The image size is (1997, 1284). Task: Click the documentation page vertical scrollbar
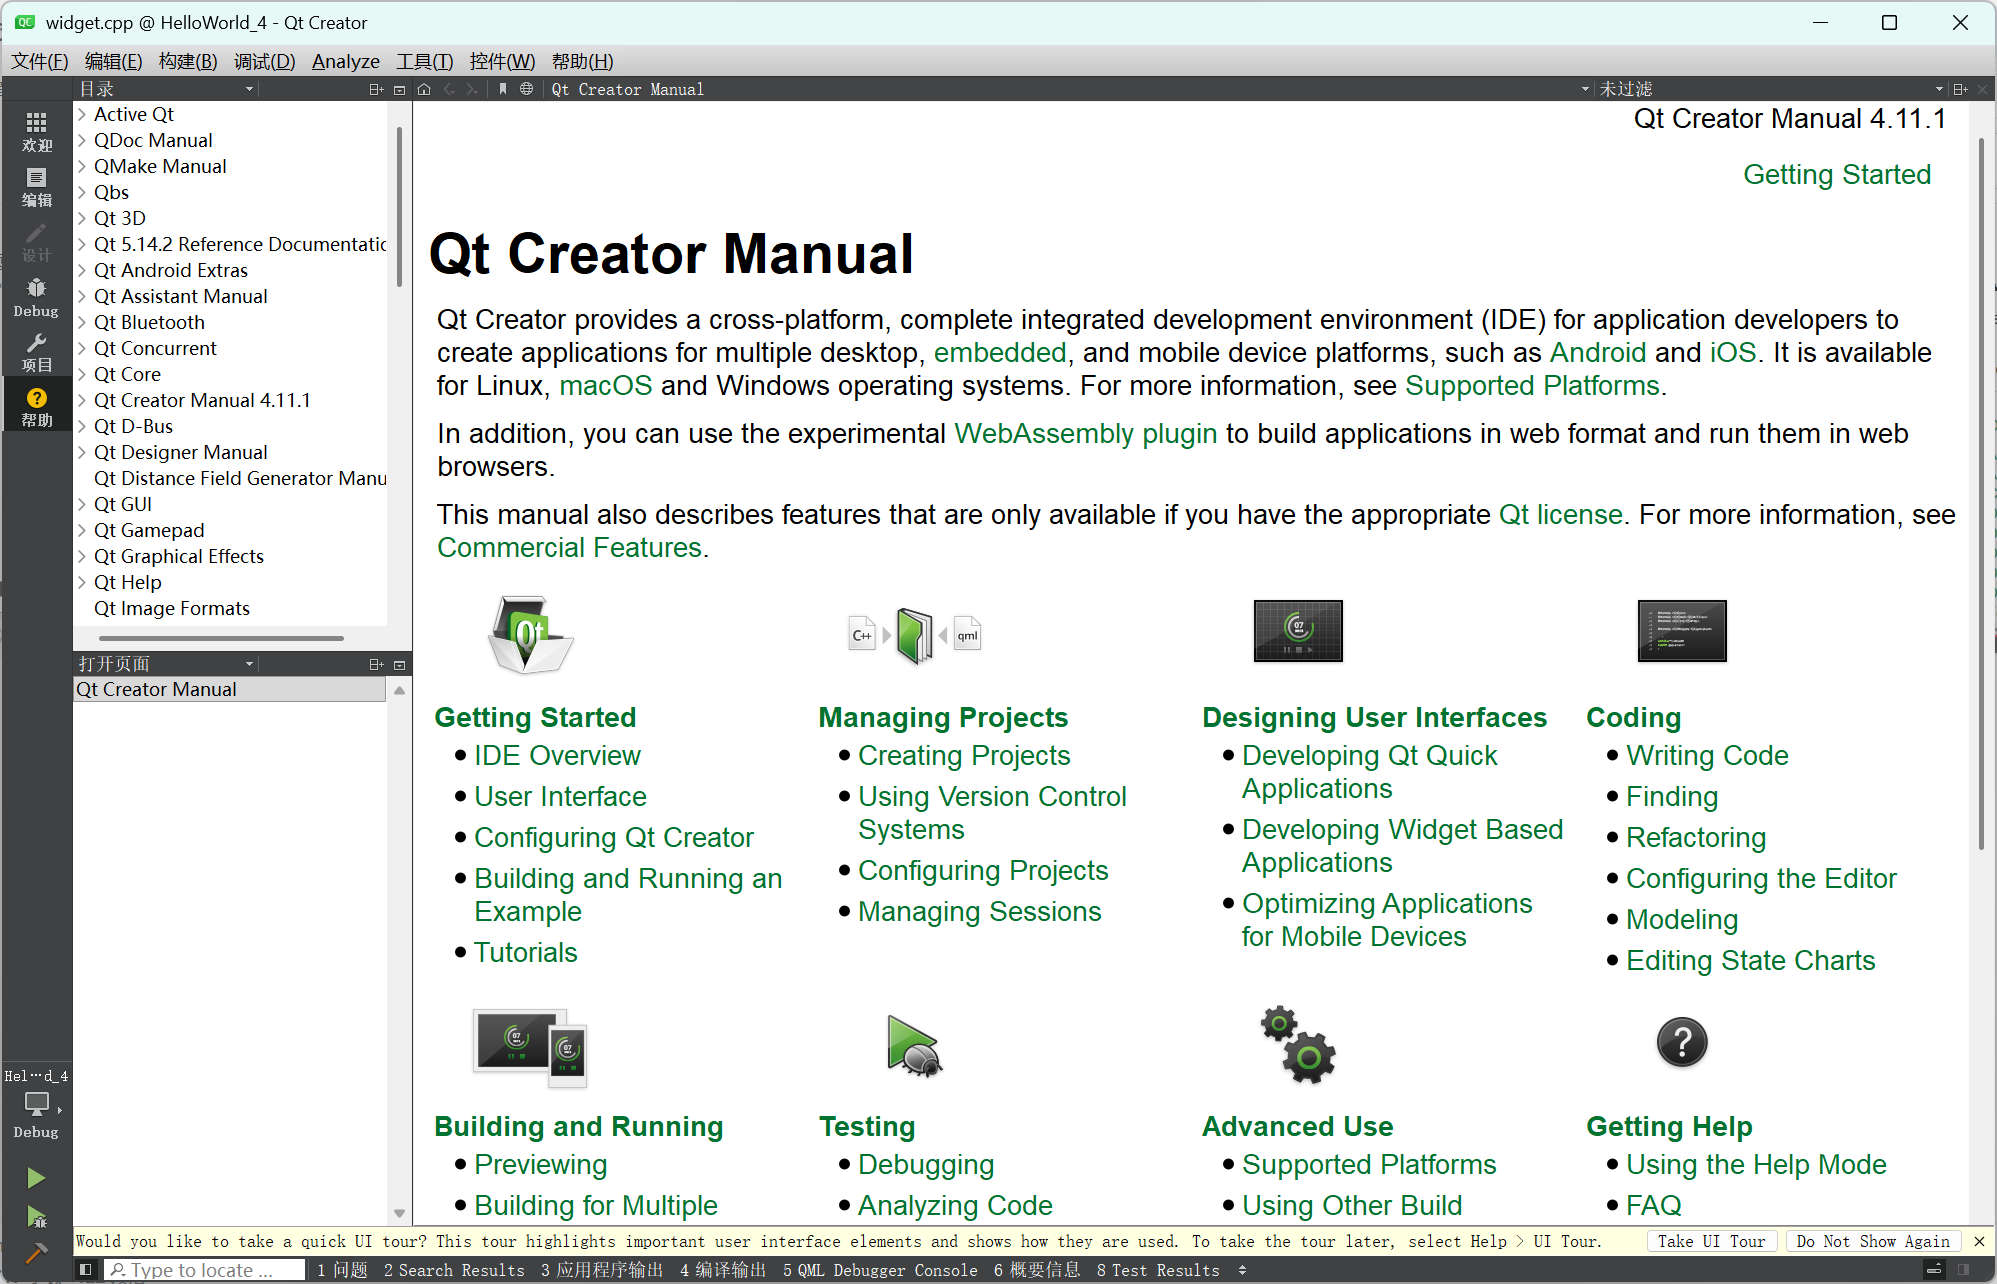point(1980,500)
